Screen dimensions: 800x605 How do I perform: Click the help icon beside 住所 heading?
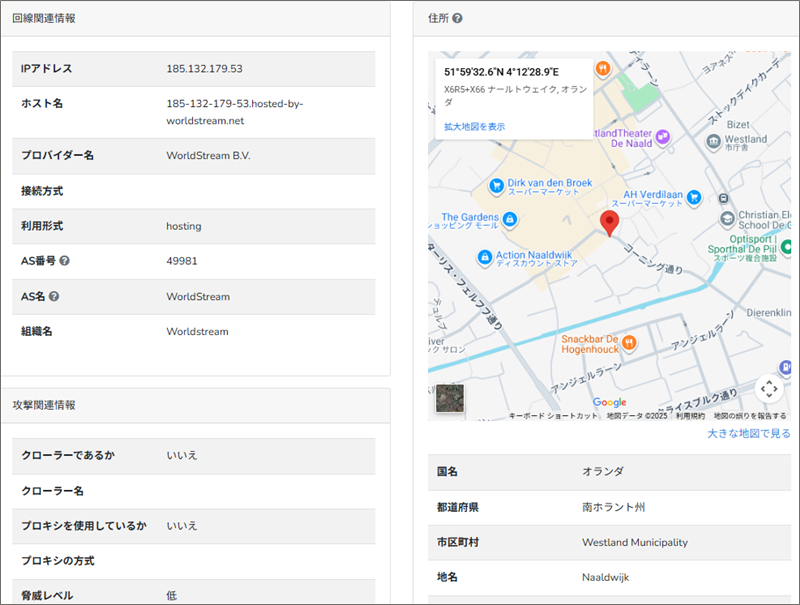457,18
